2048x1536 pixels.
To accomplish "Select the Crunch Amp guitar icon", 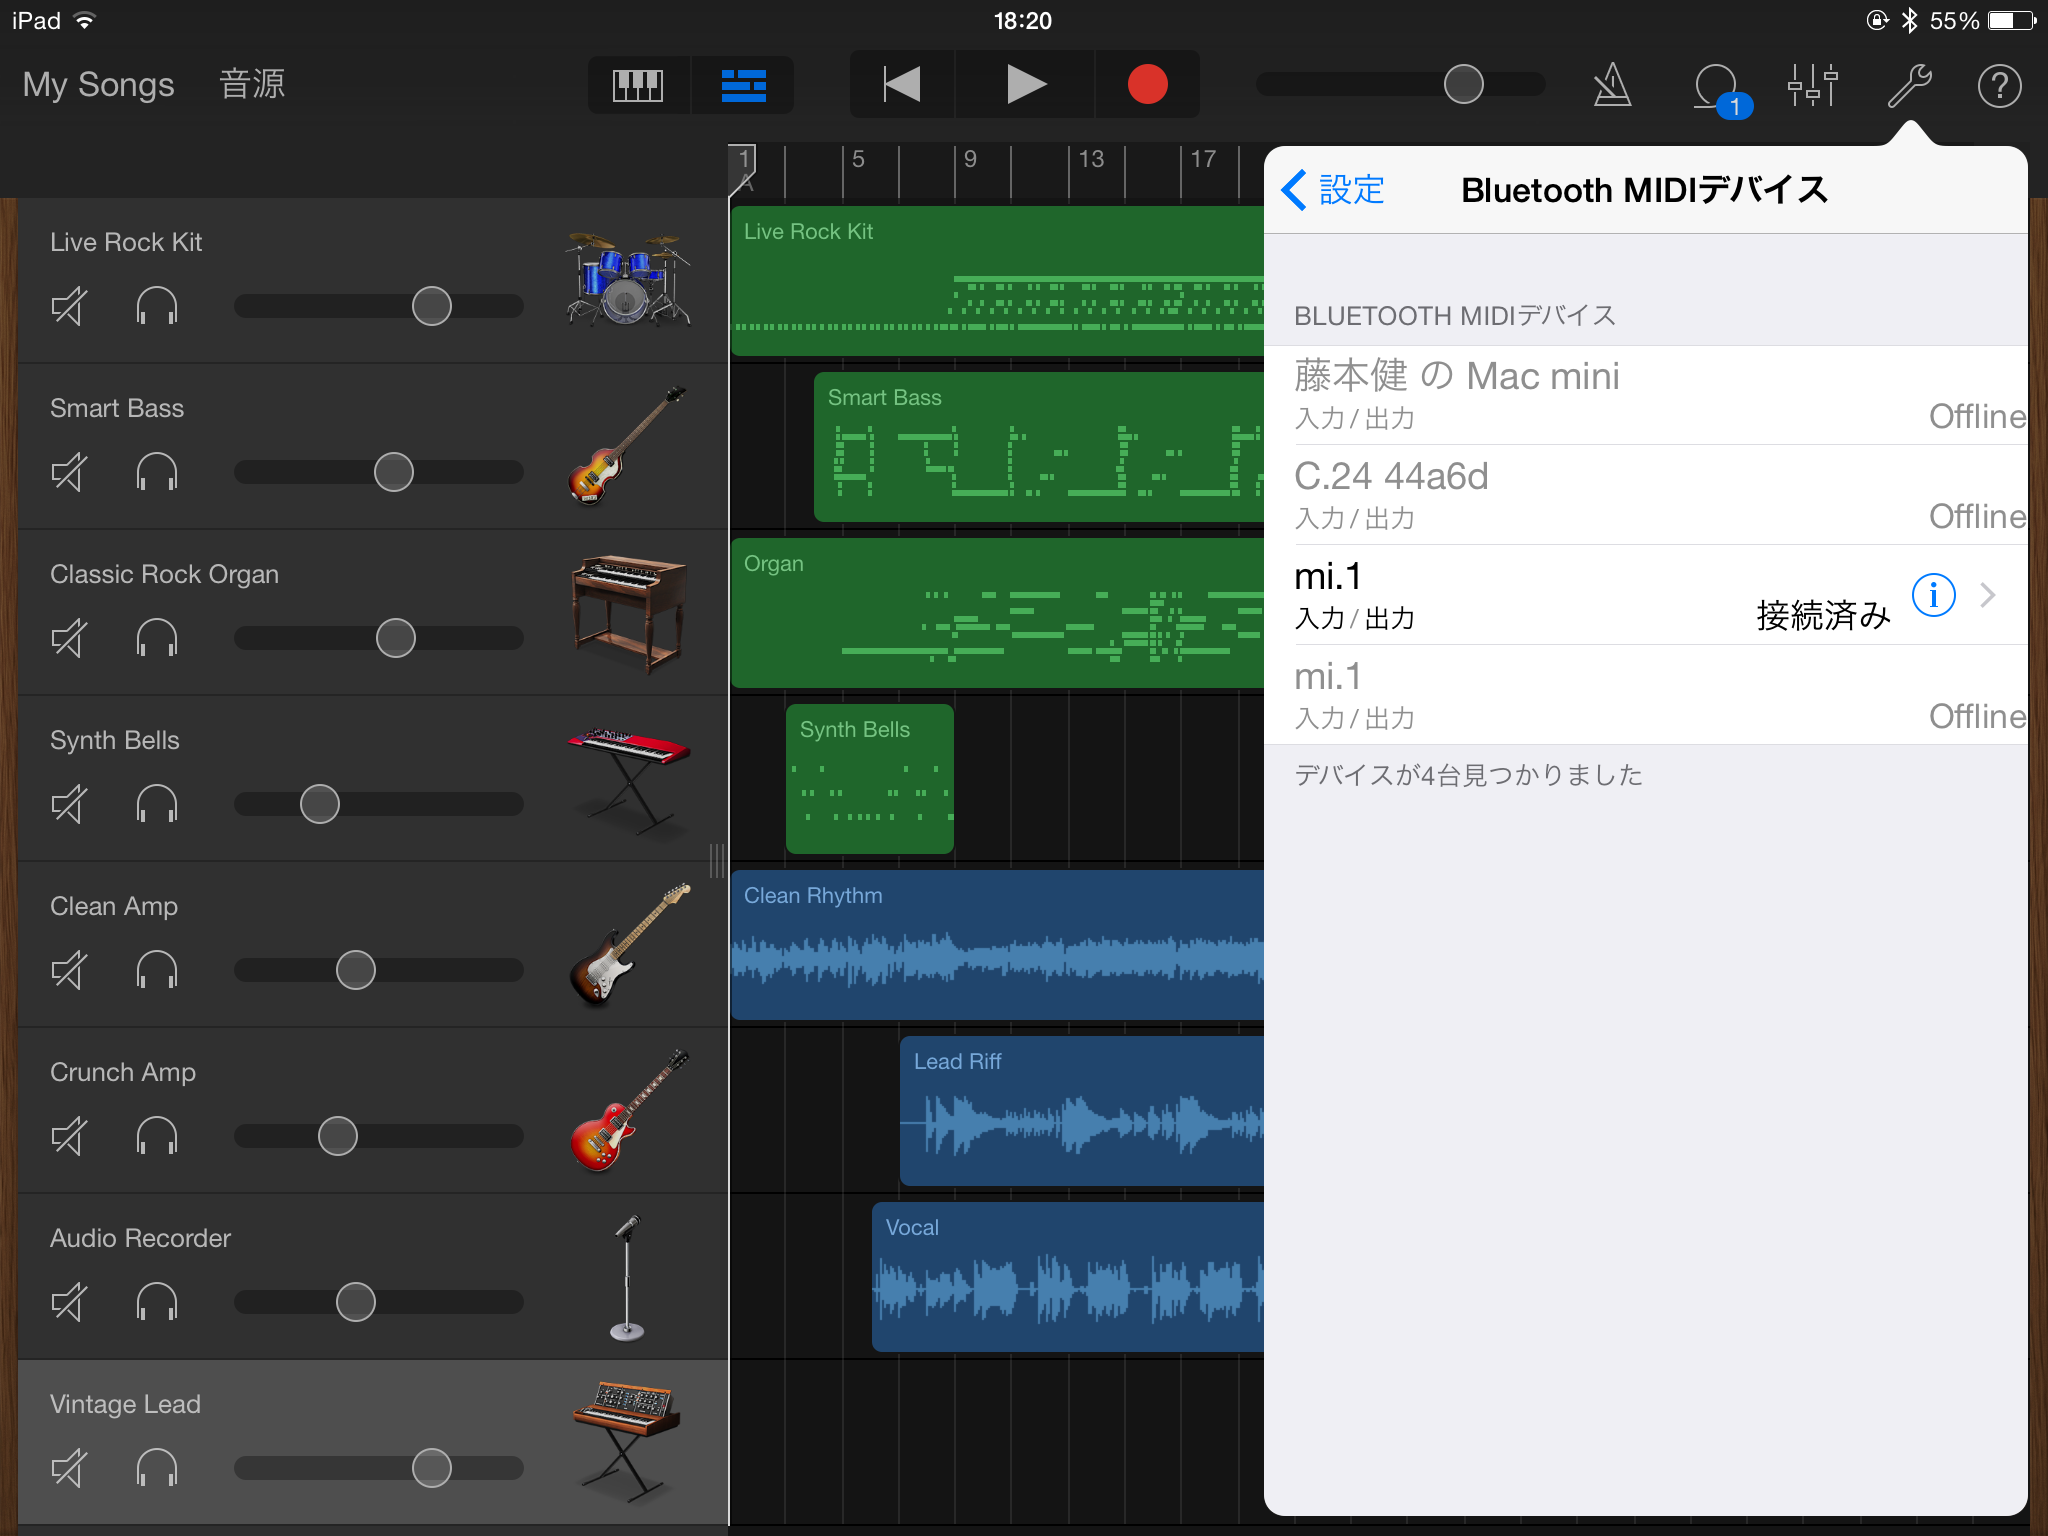I will (628, 1110).
